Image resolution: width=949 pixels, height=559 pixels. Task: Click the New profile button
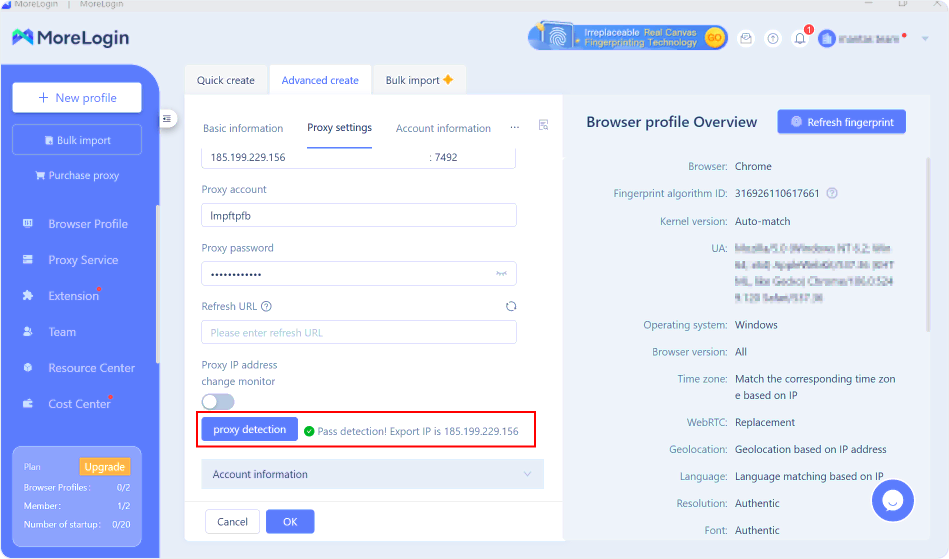[77, 97]
